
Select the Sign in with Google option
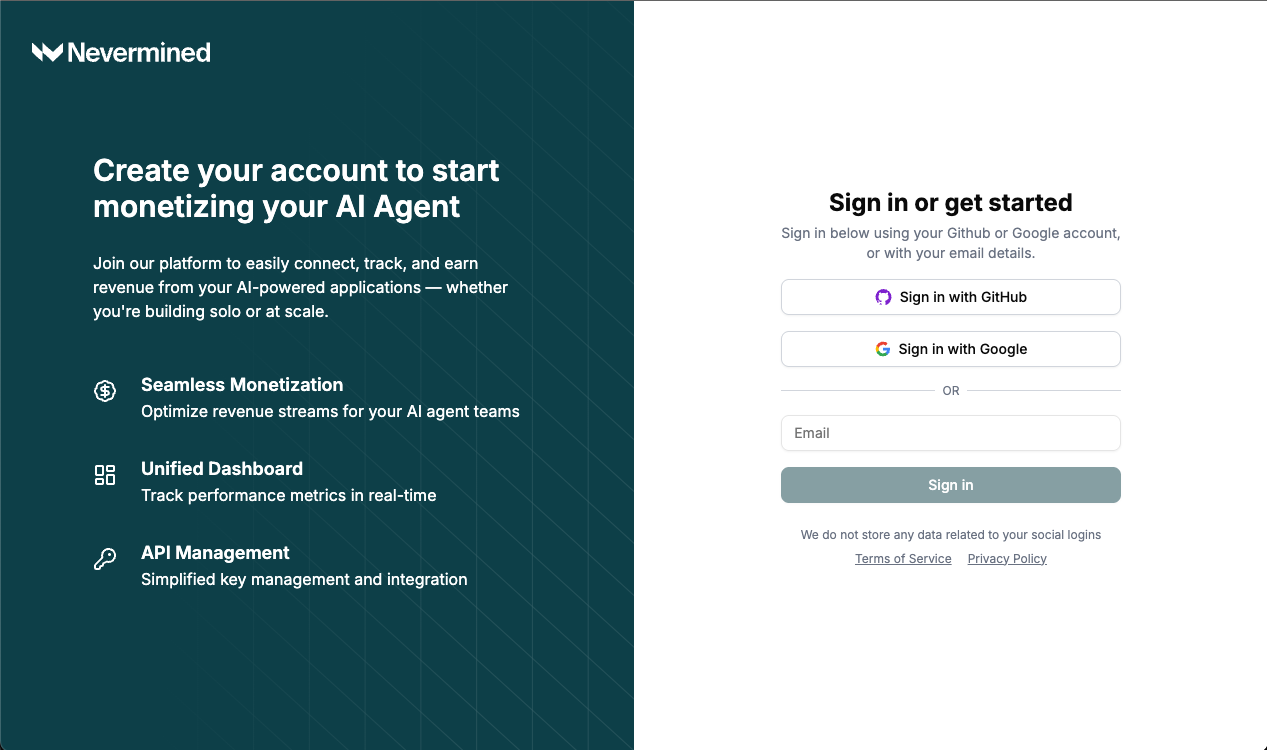pyautogui.click(x=950, y=349)
